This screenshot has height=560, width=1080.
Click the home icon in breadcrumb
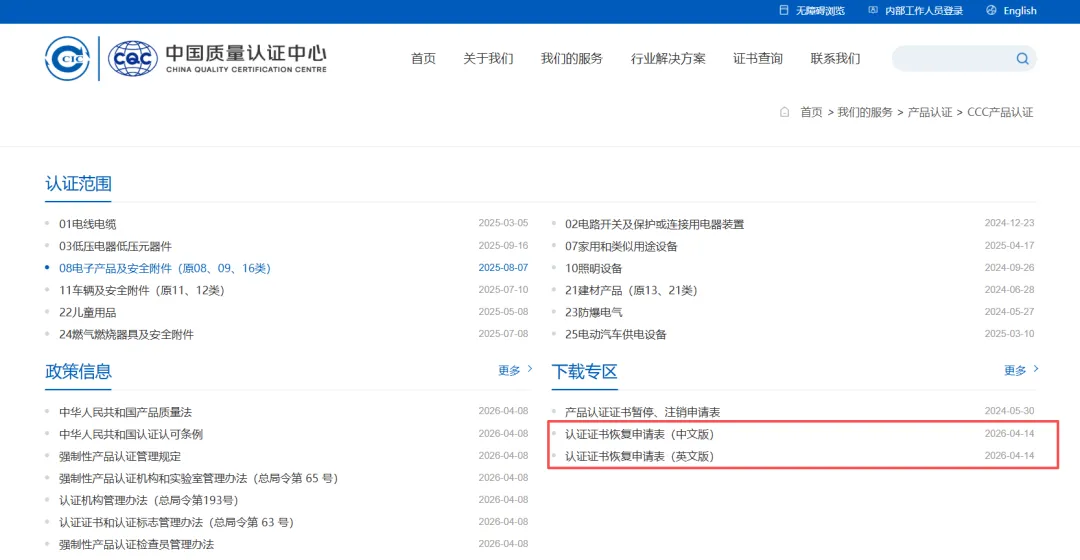coord(784,112)
